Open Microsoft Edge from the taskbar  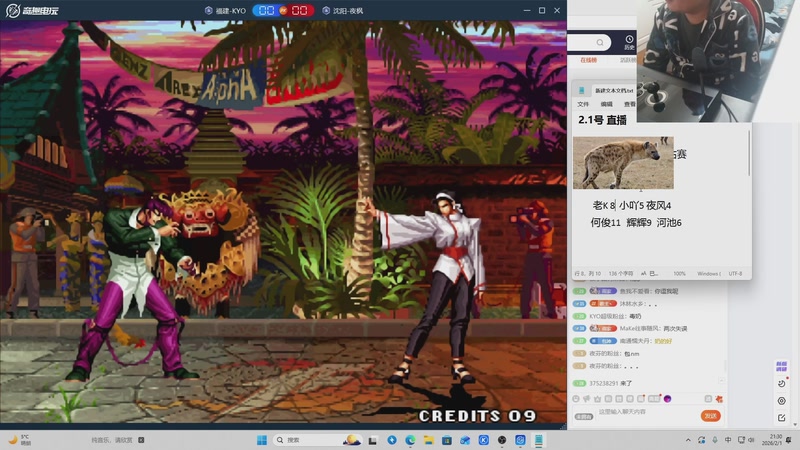[x=410, y=440]
